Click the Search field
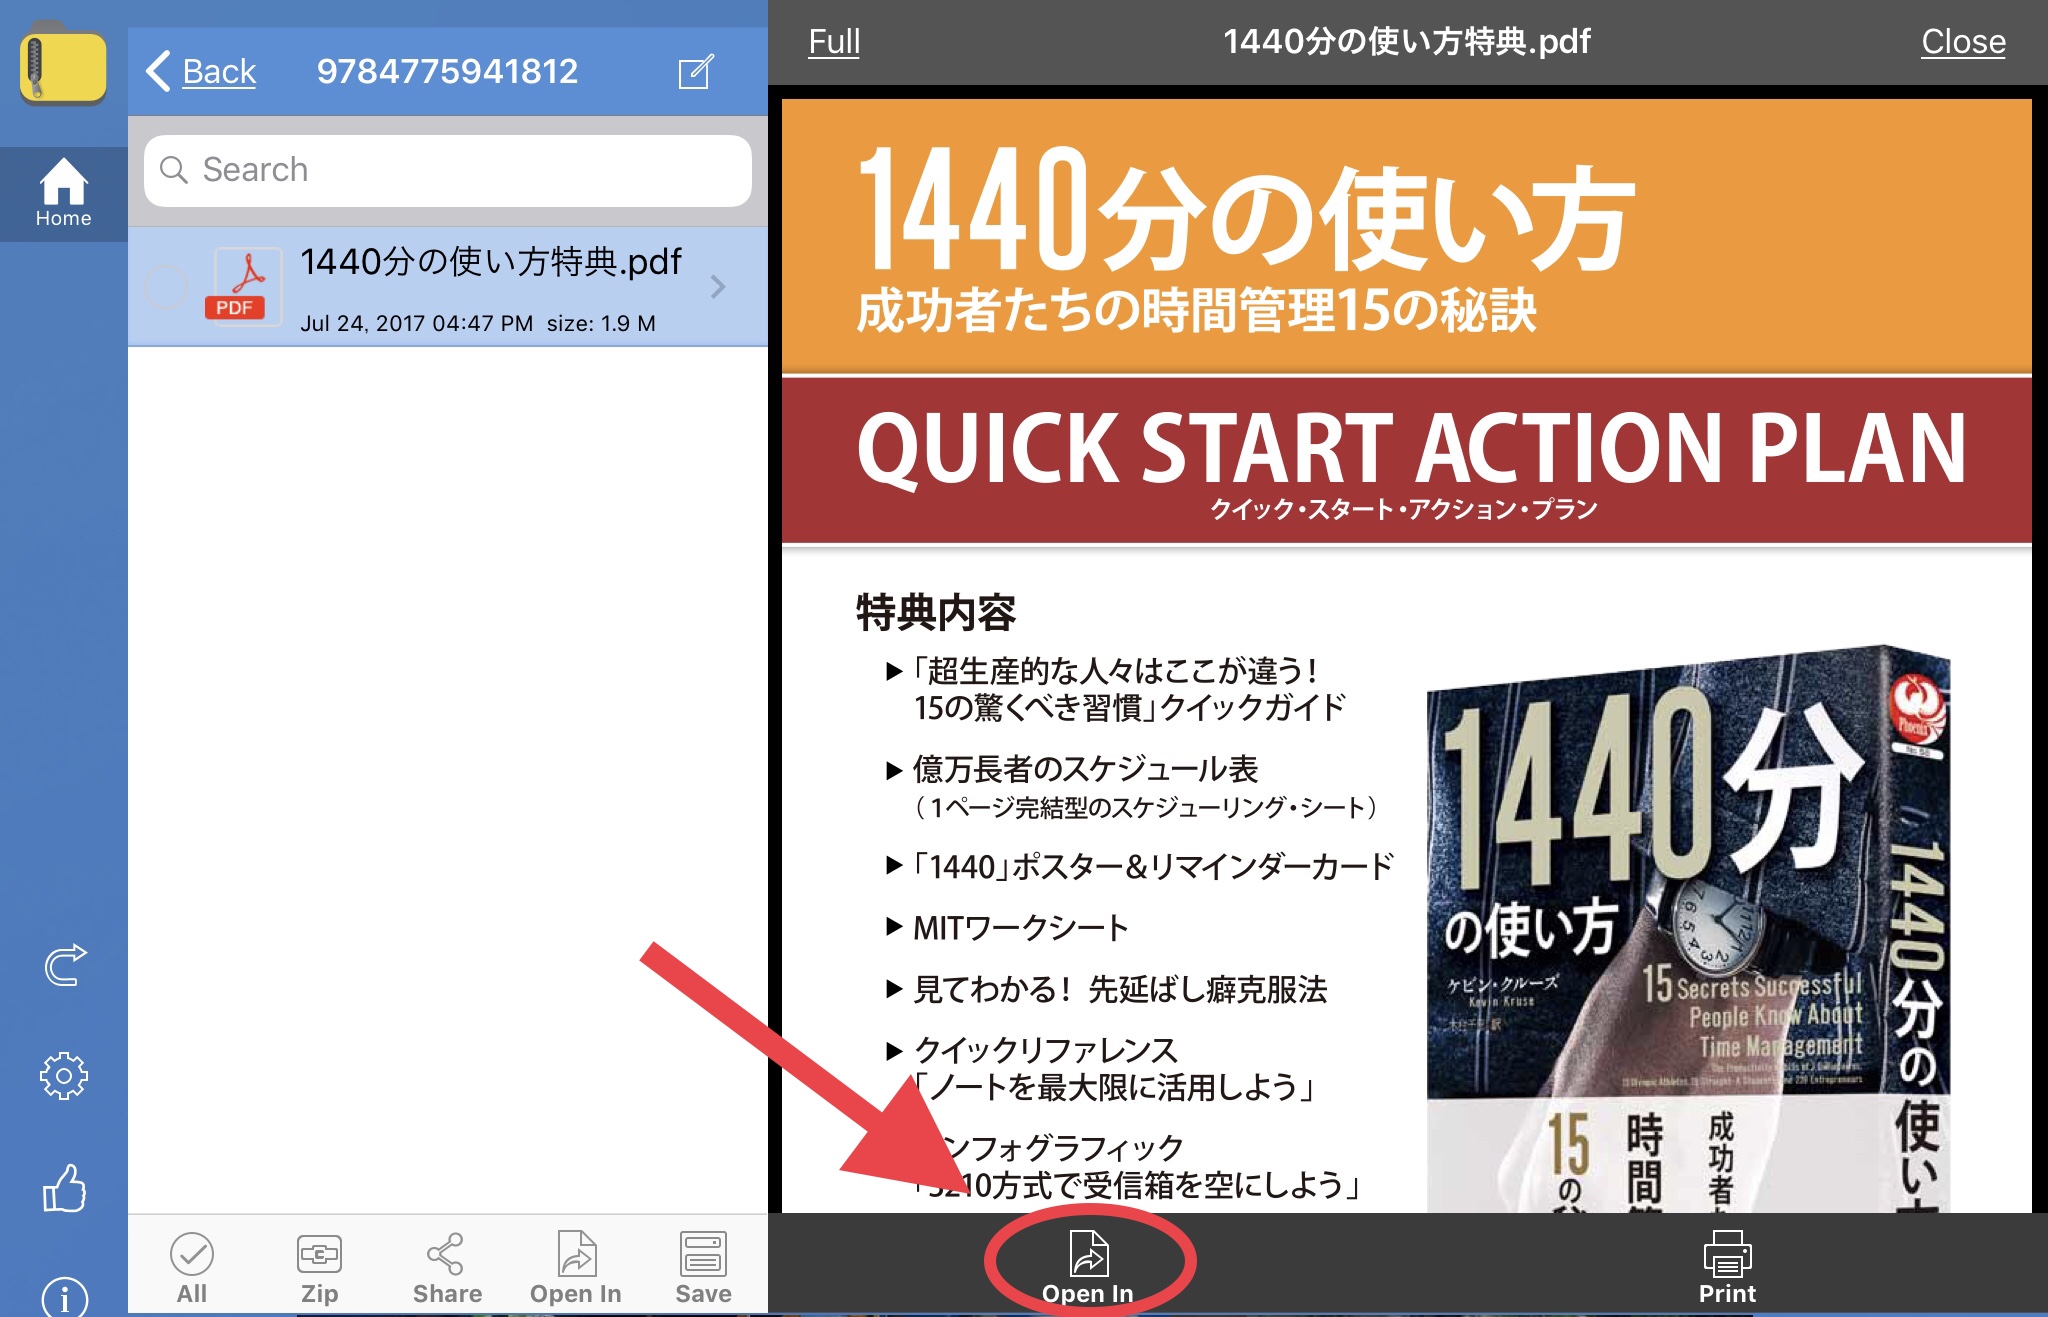This screenshot has height=1317, width=2048. (448, 170)
